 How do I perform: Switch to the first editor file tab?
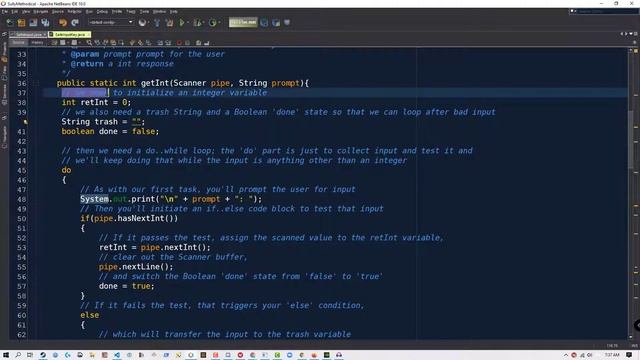28,35
